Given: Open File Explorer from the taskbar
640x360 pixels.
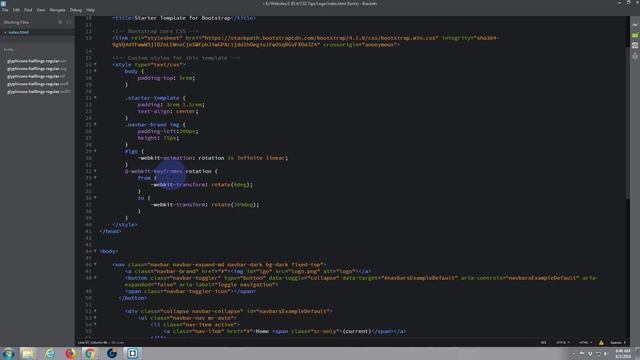Looking at the screenshot, I should (28, 353).
